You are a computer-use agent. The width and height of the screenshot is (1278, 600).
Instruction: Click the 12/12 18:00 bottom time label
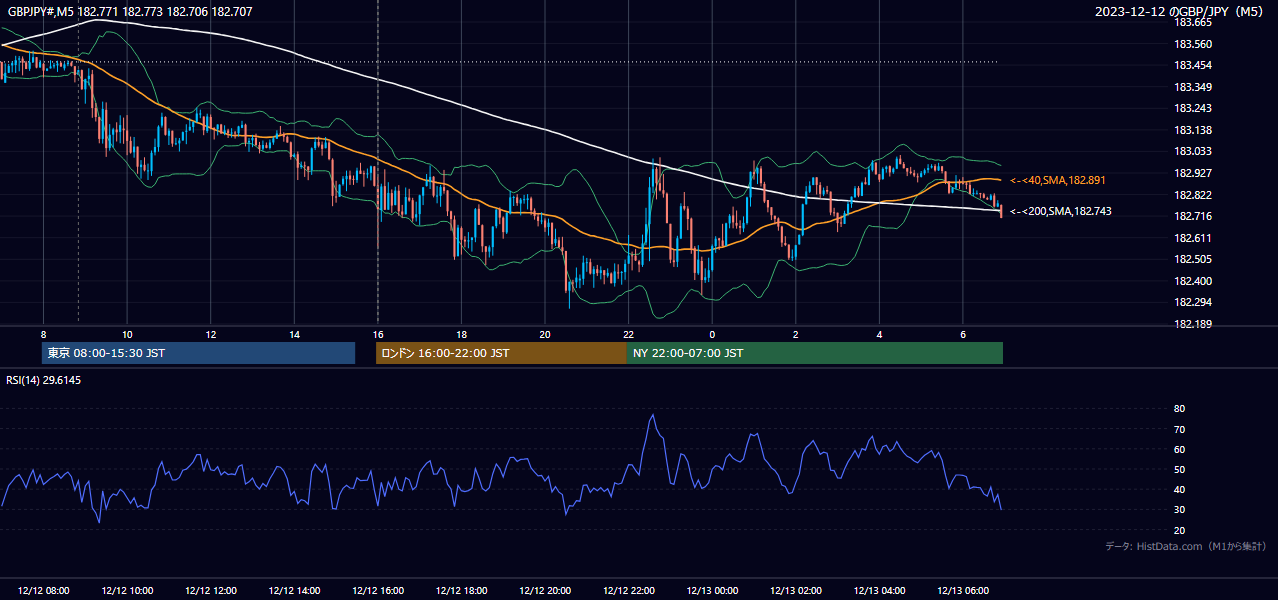click(462, 591)
